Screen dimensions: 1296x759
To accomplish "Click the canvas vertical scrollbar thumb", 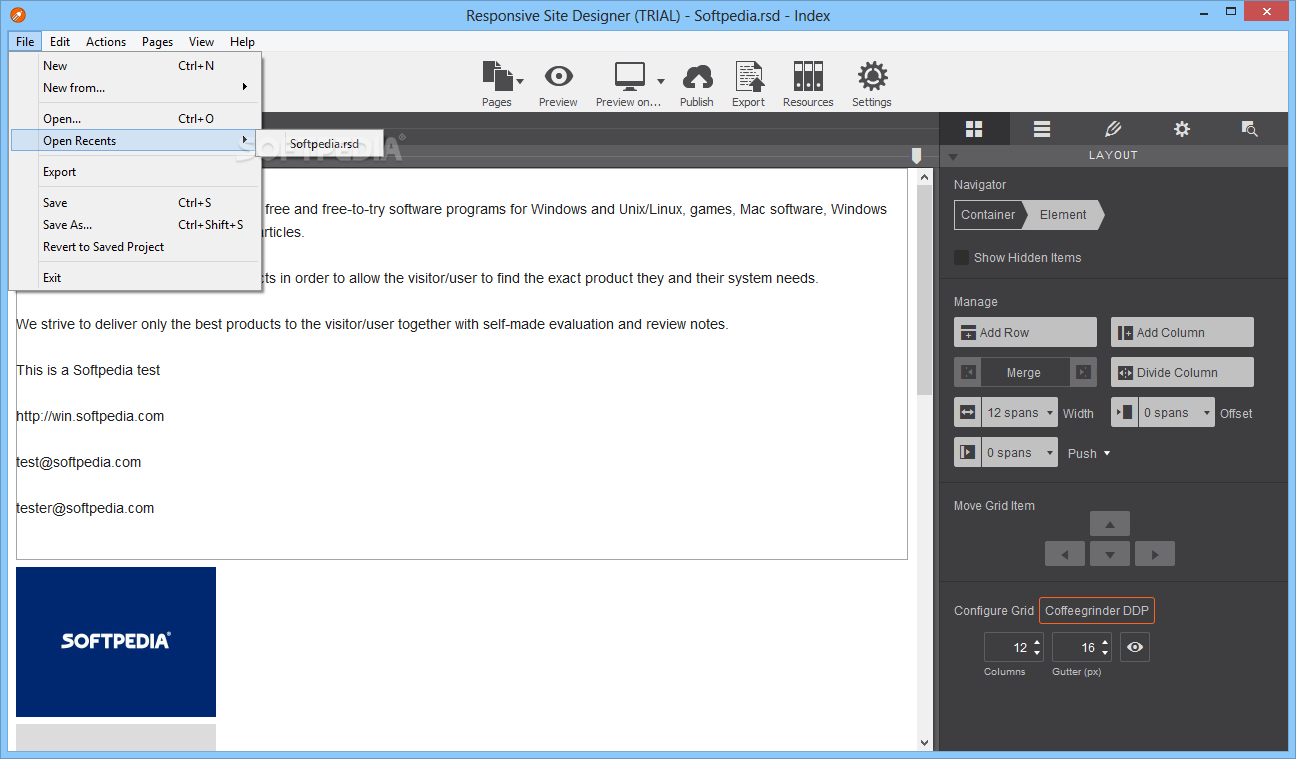I will [x=925, y=288].
